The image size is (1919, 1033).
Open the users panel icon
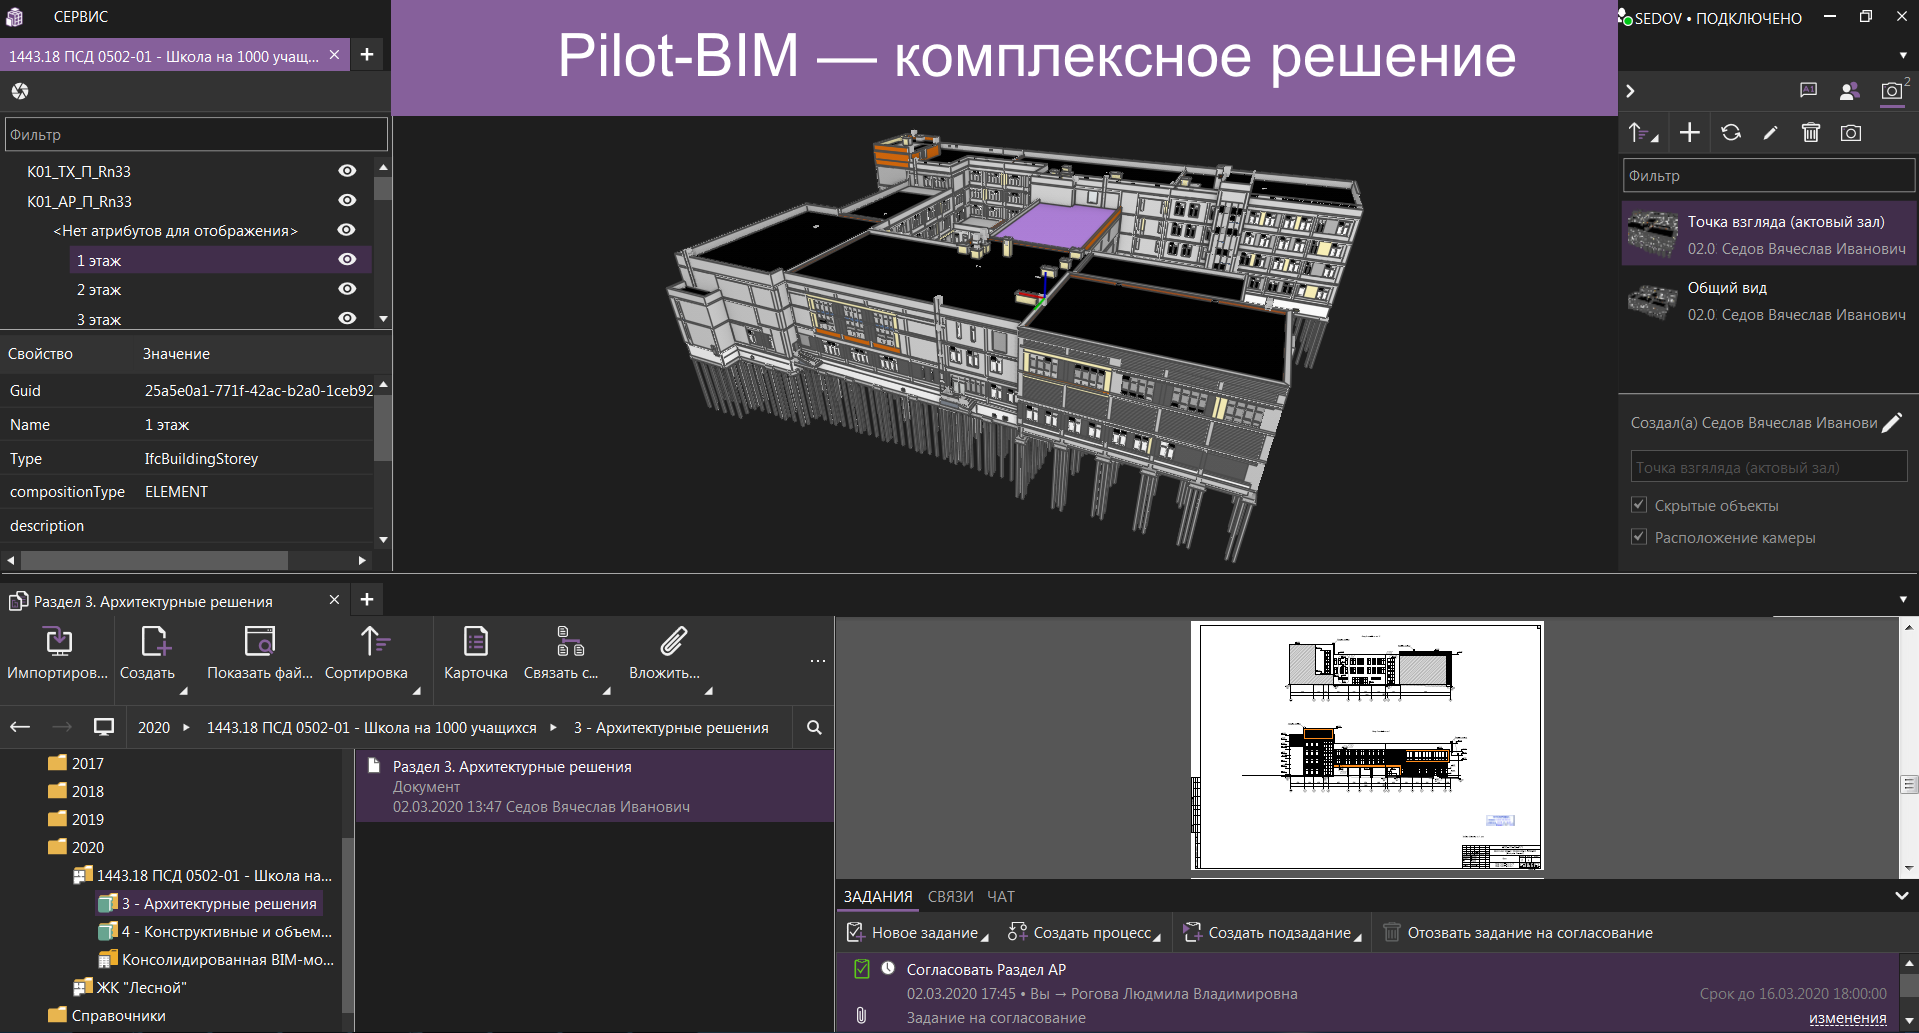tap(1849, 91)
